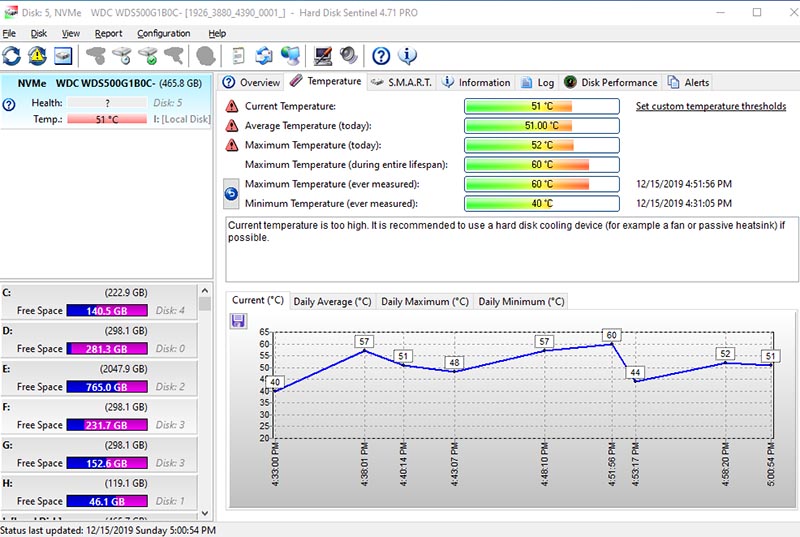Viewport: 800px width, 537px height.
Task: Click the send email refresh toolbar icon
Action: pos(264,56)
